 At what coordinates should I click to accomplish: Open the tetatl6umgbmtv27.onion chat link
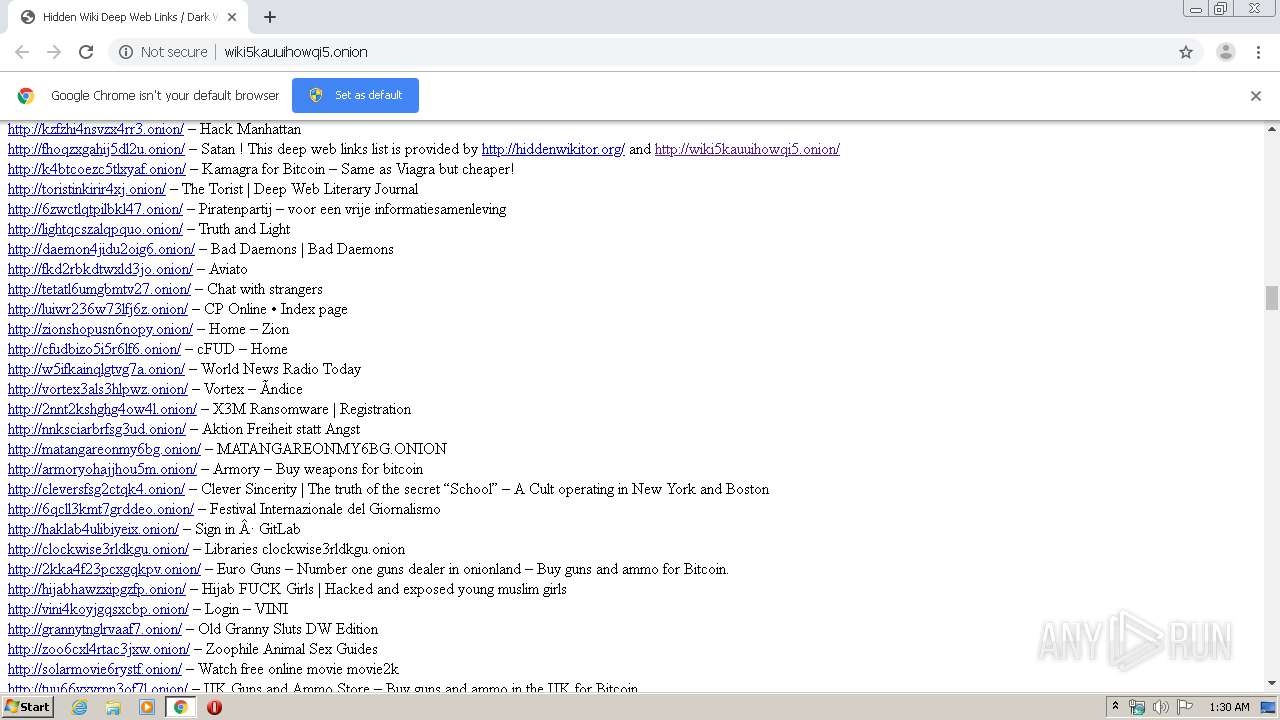[99, 289]
